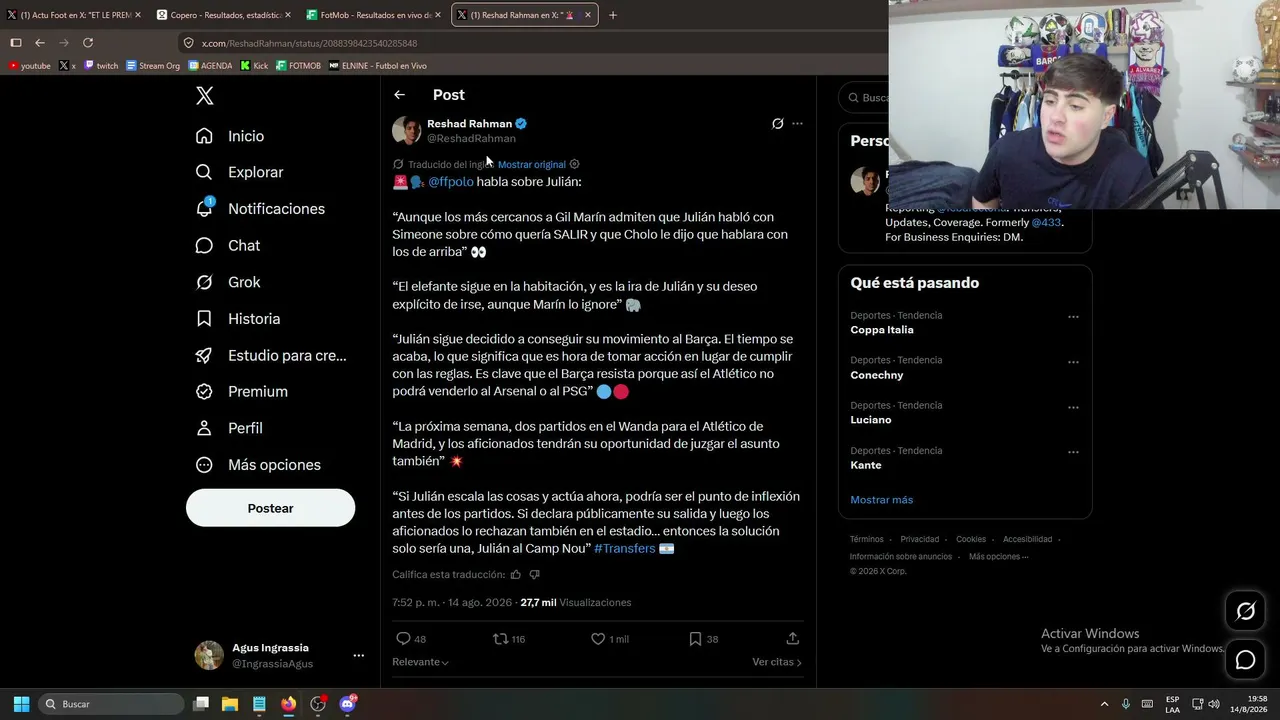Open the Stream Org bookmark
The width and height of the screenshot is (1280, 720).
point(153,66)
